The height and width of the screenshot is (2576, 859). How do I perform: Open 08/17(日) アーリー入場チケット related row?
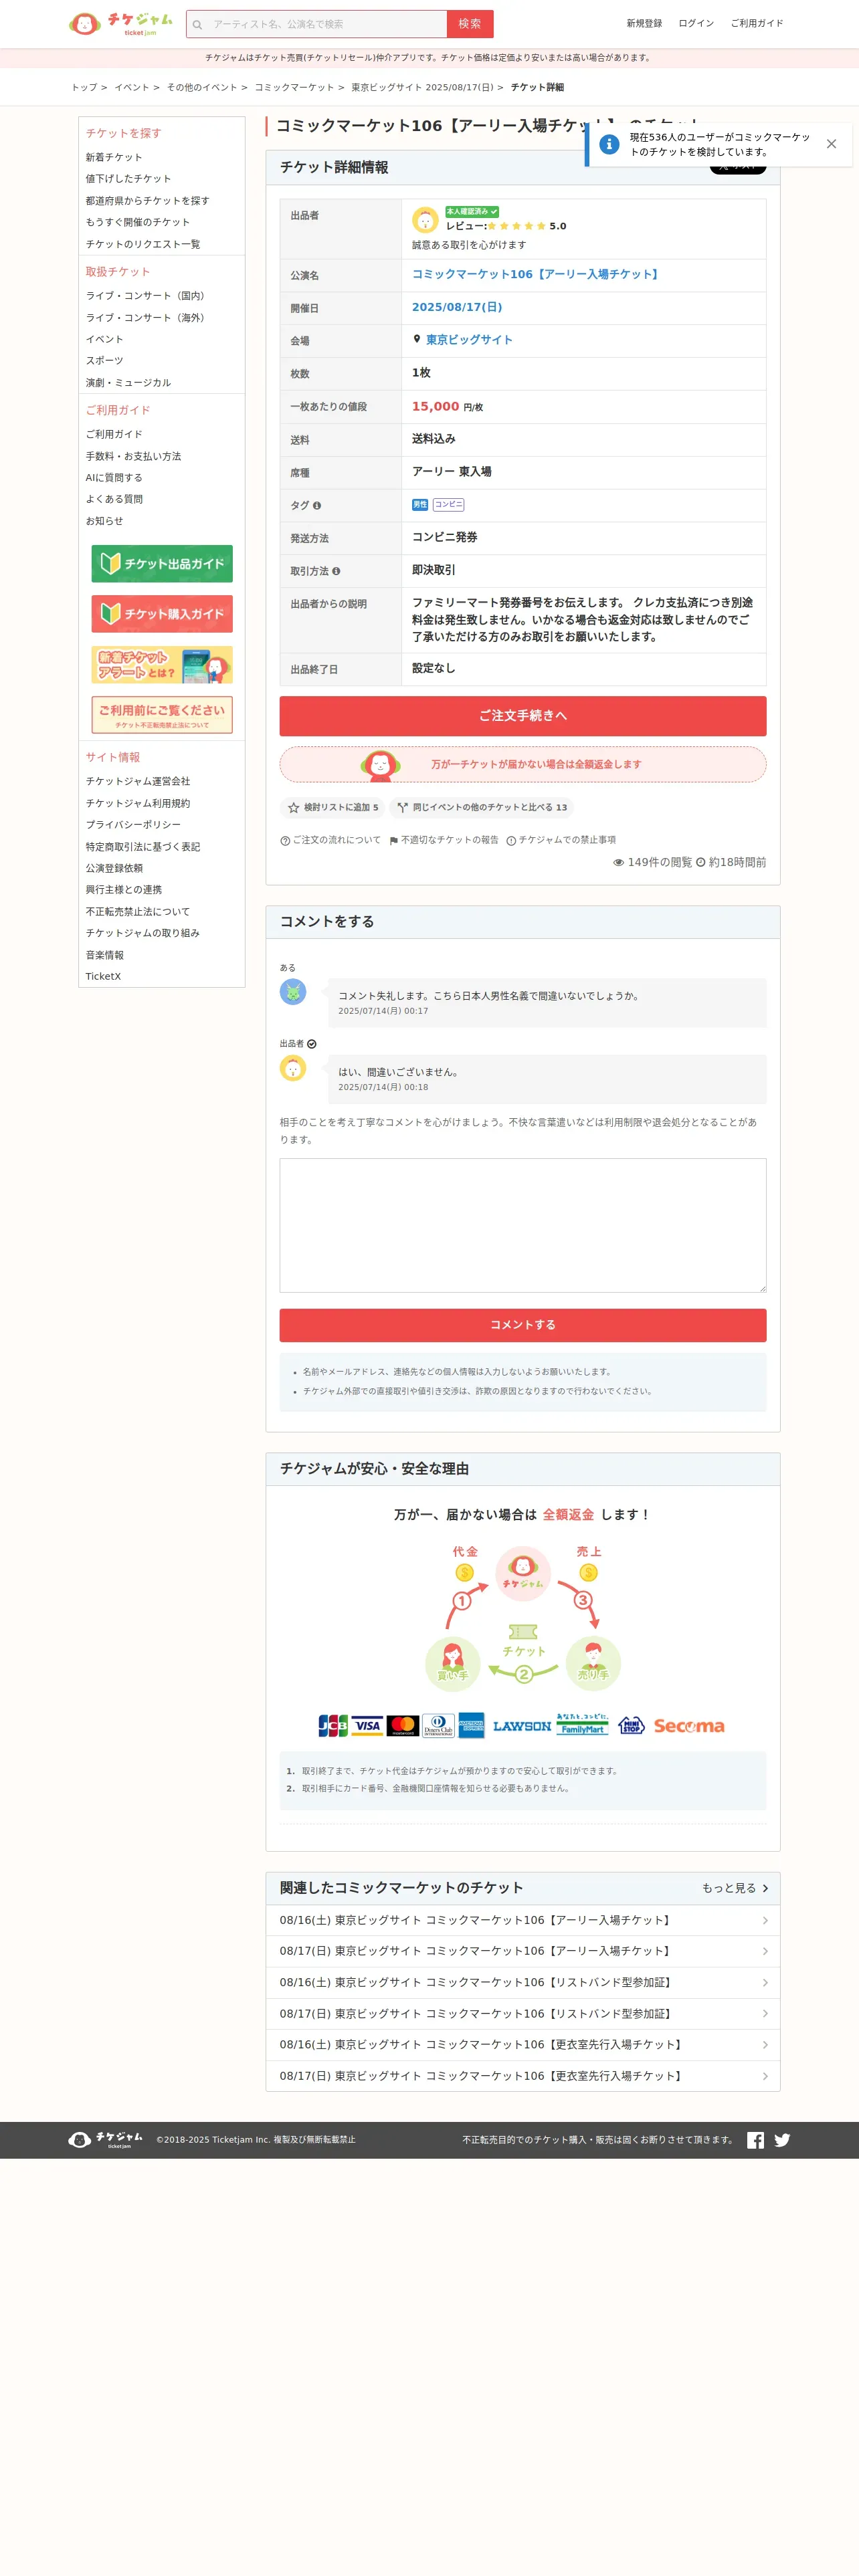coord(523,1951)
